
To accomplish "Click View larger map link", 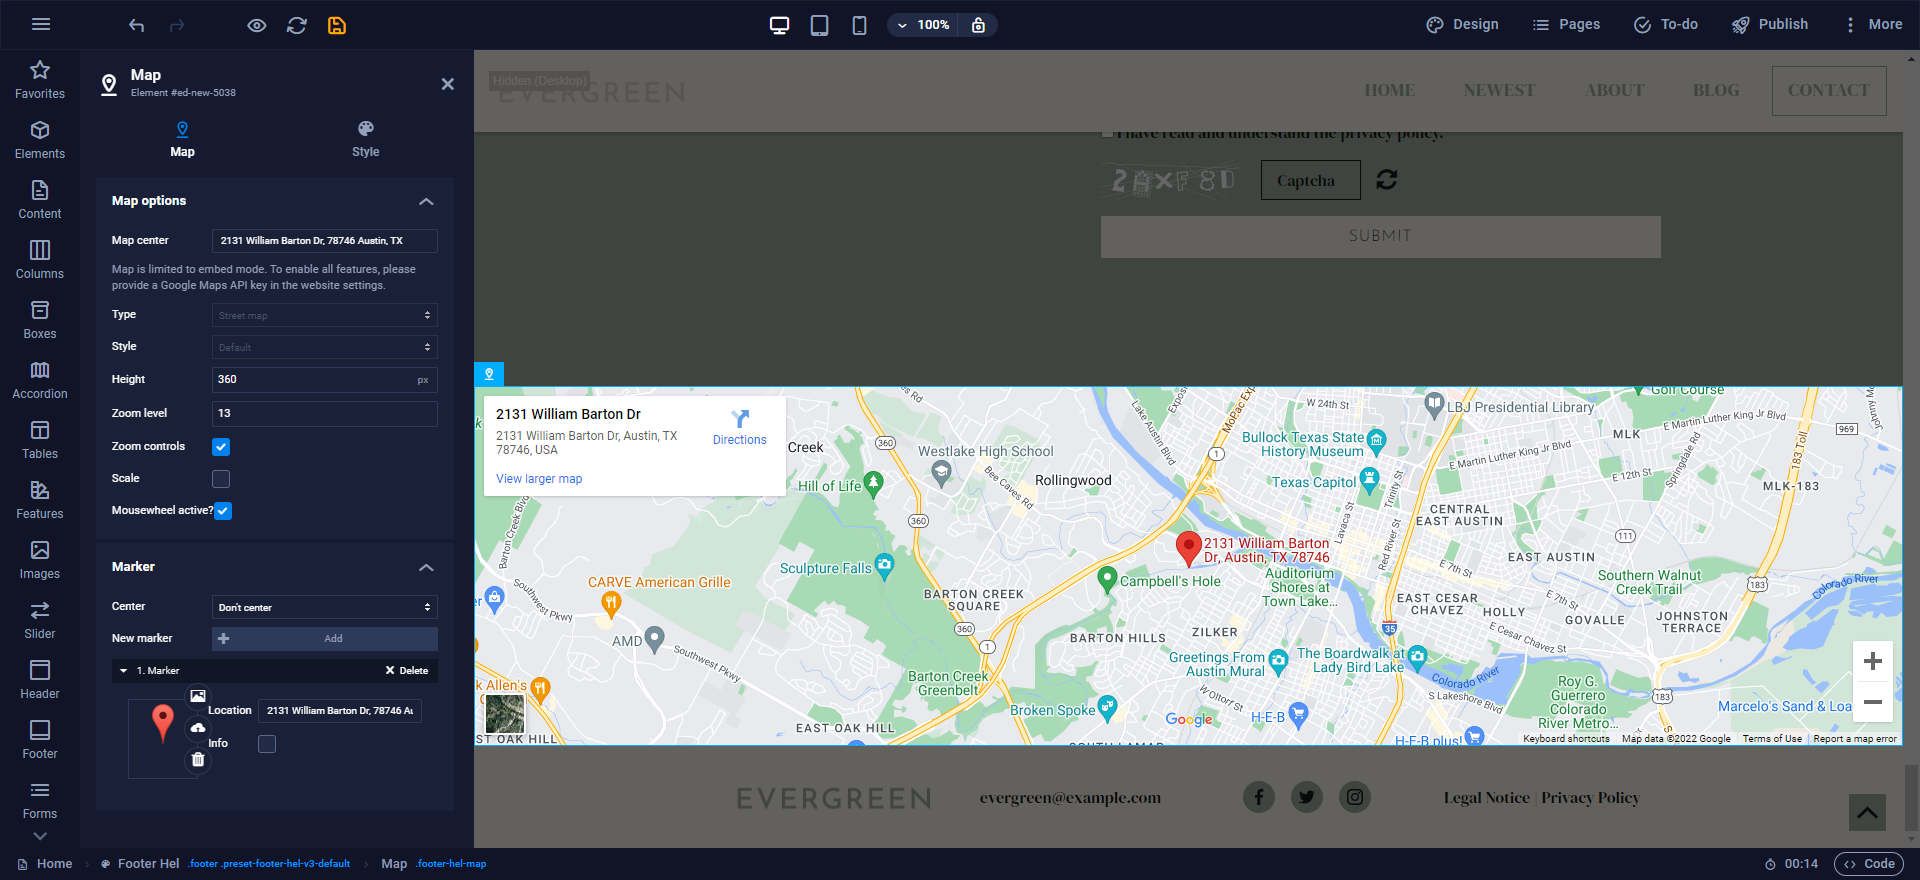I will 539,479.
